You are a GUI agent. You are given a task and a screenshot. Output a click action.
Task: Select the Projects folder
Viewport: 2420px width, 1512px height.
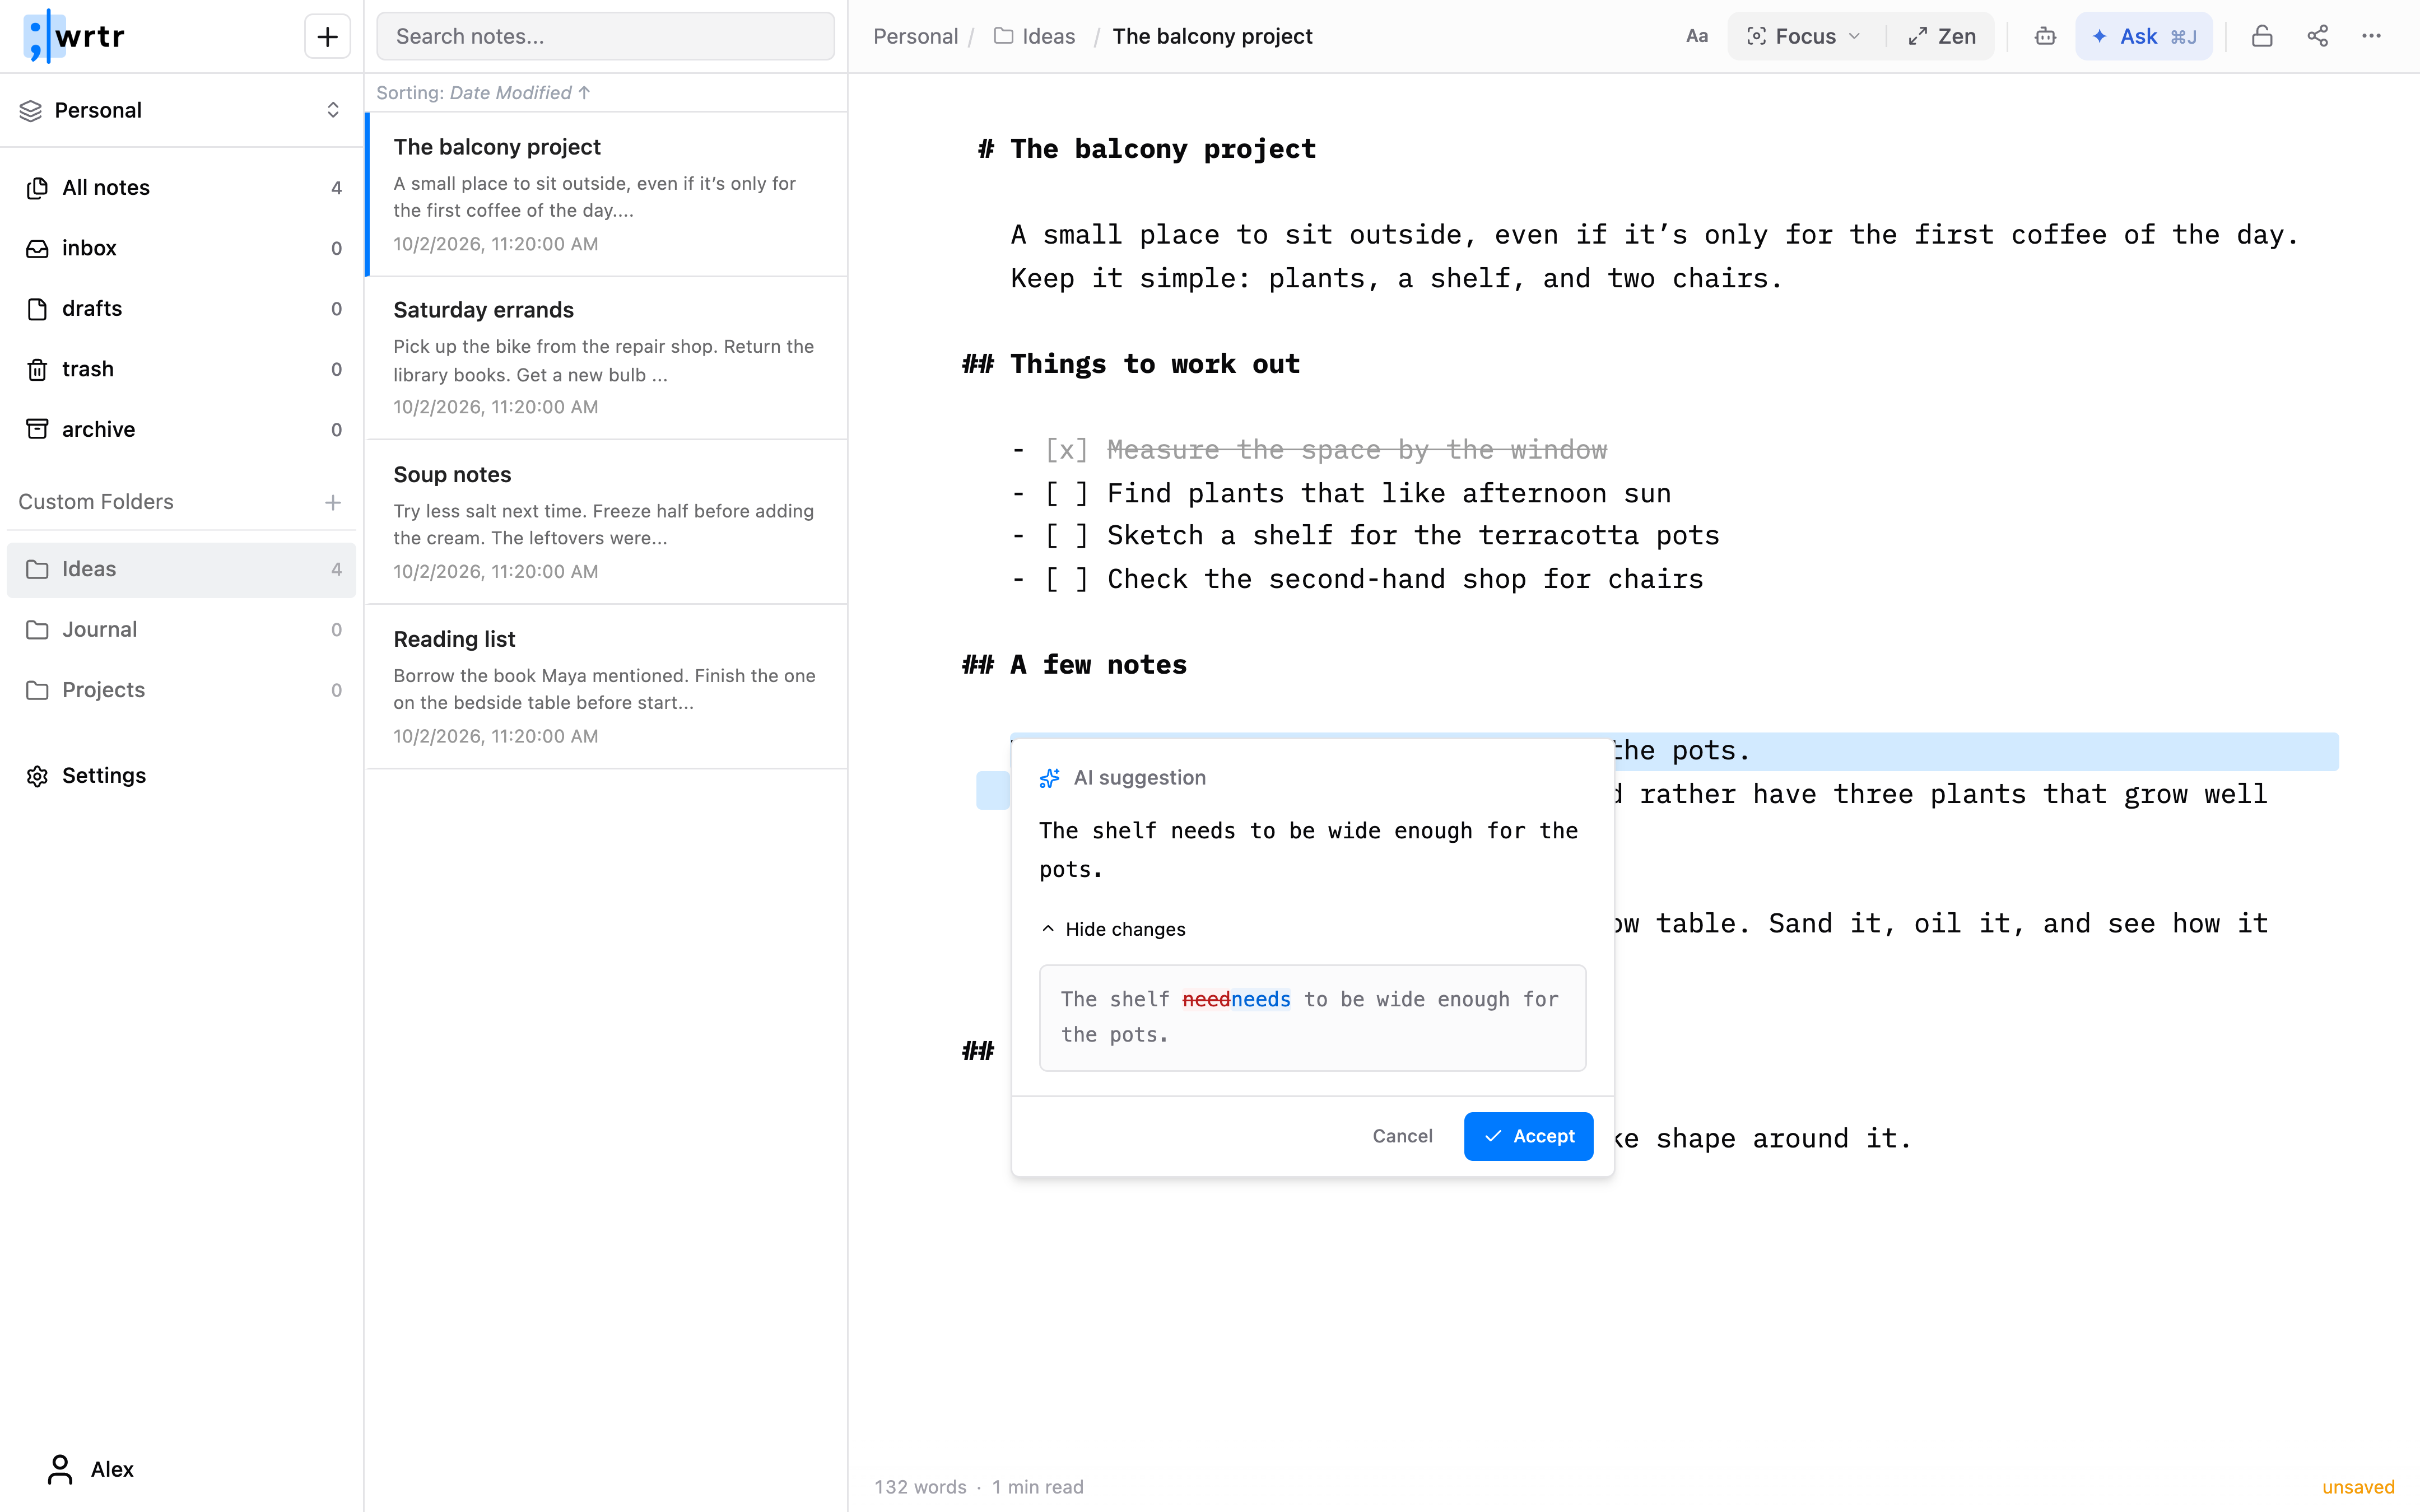(181, 690)
